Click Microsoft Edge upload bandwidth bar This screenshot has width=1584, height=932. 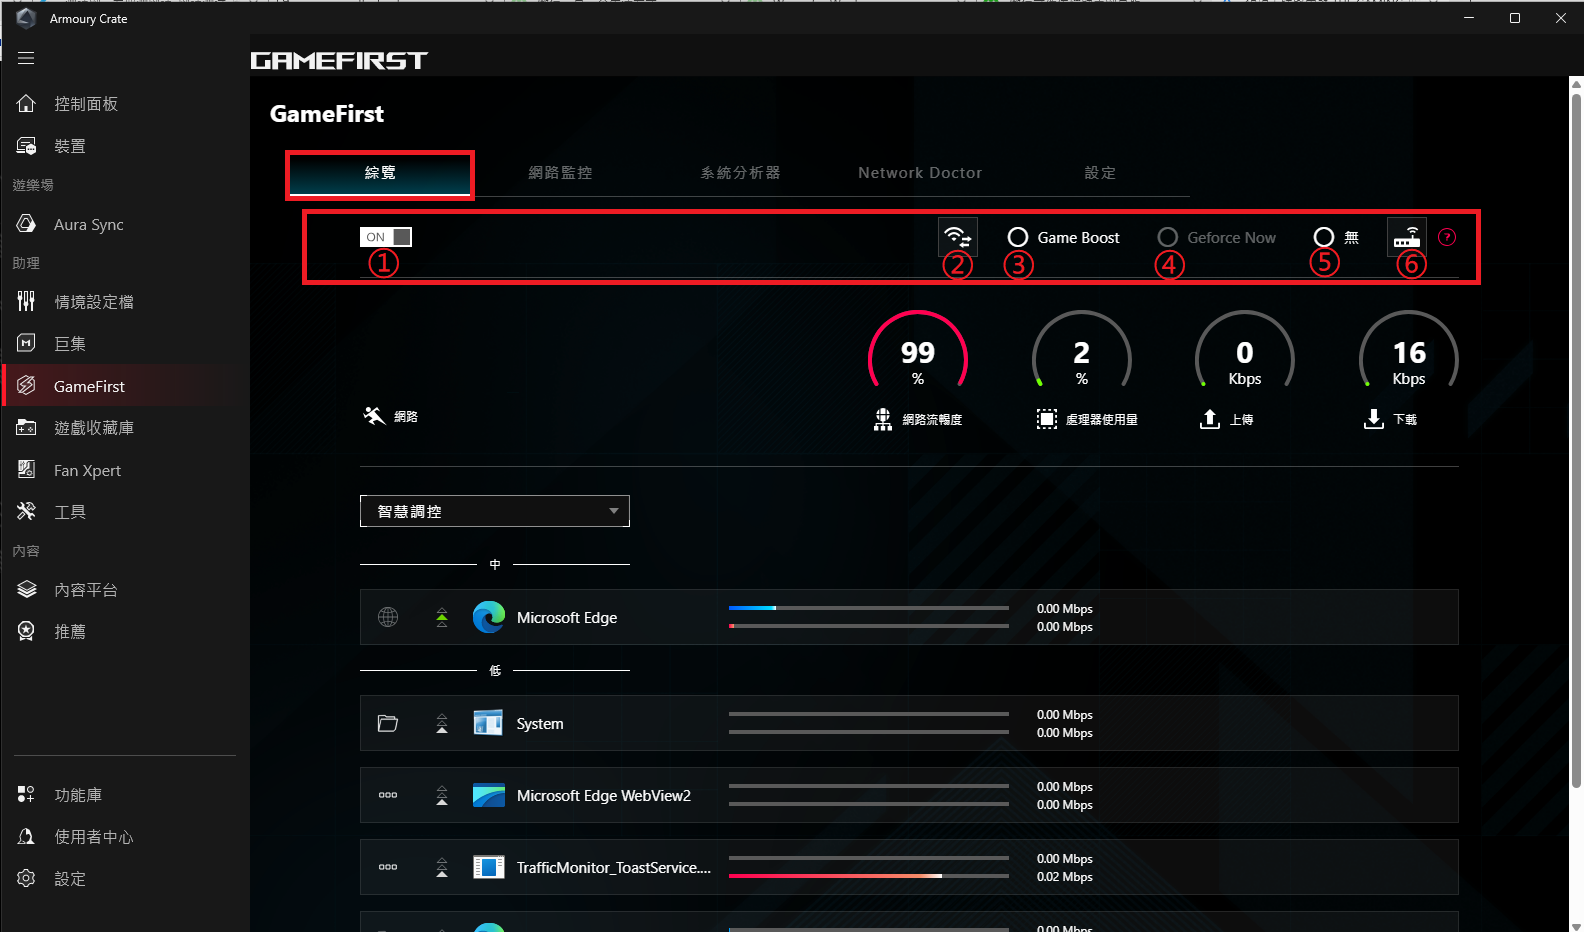pyautogui.click(x=869, y=608)
